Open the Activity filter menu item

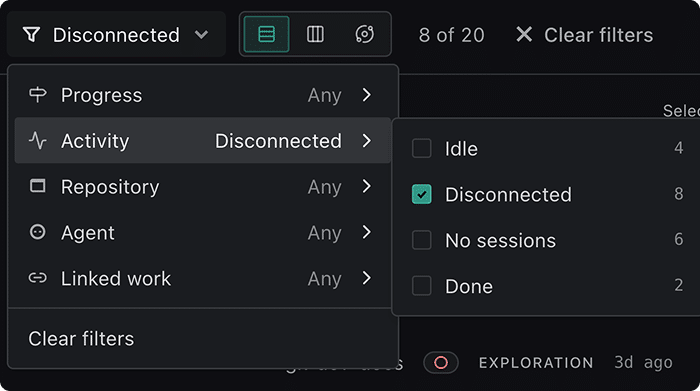[203, 141]
